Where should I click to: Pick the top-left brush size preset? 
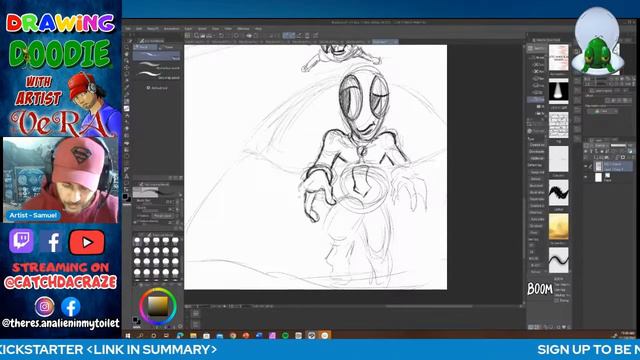[x=137, y=240]
